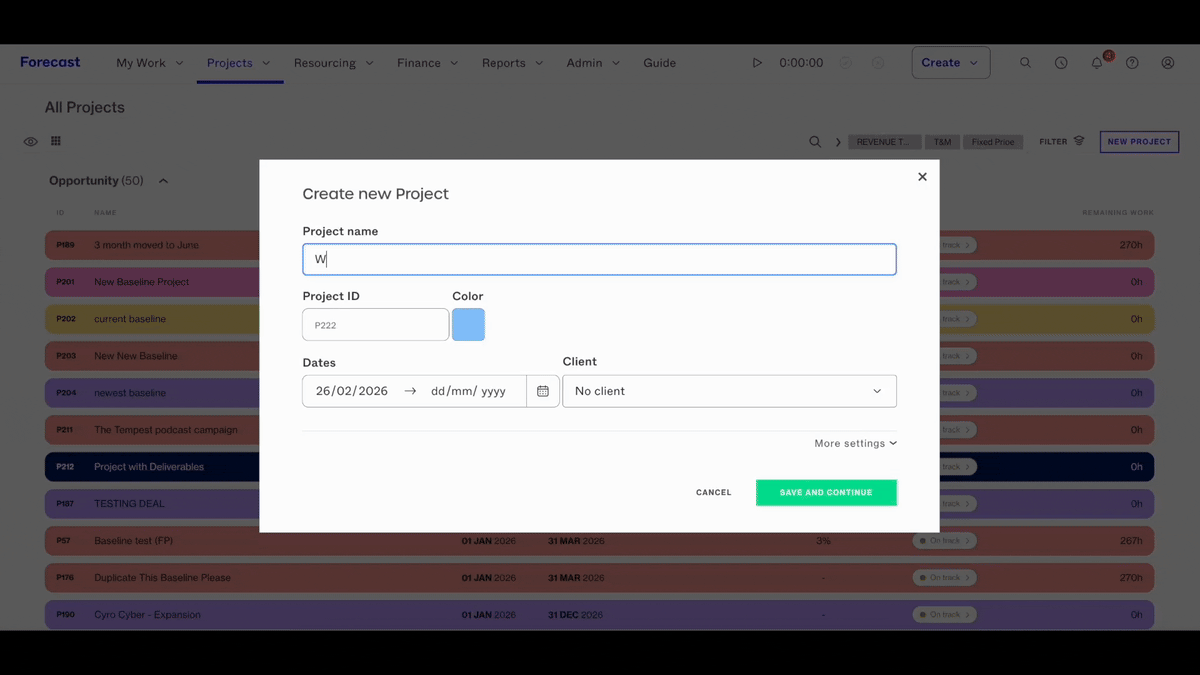Open the Create dropdown button
This screenshot has width=1200, height=675.
pyautogui.click(x=951, y=62)
